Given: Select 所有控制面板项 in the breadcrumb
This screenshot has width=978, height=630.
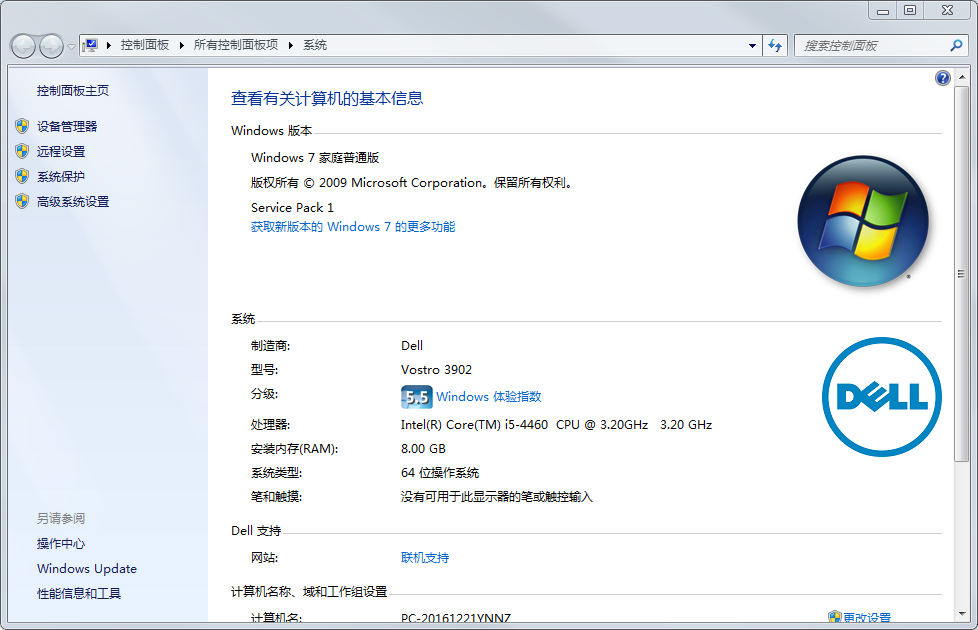Looking at the screenshot, I should point(236,45).
